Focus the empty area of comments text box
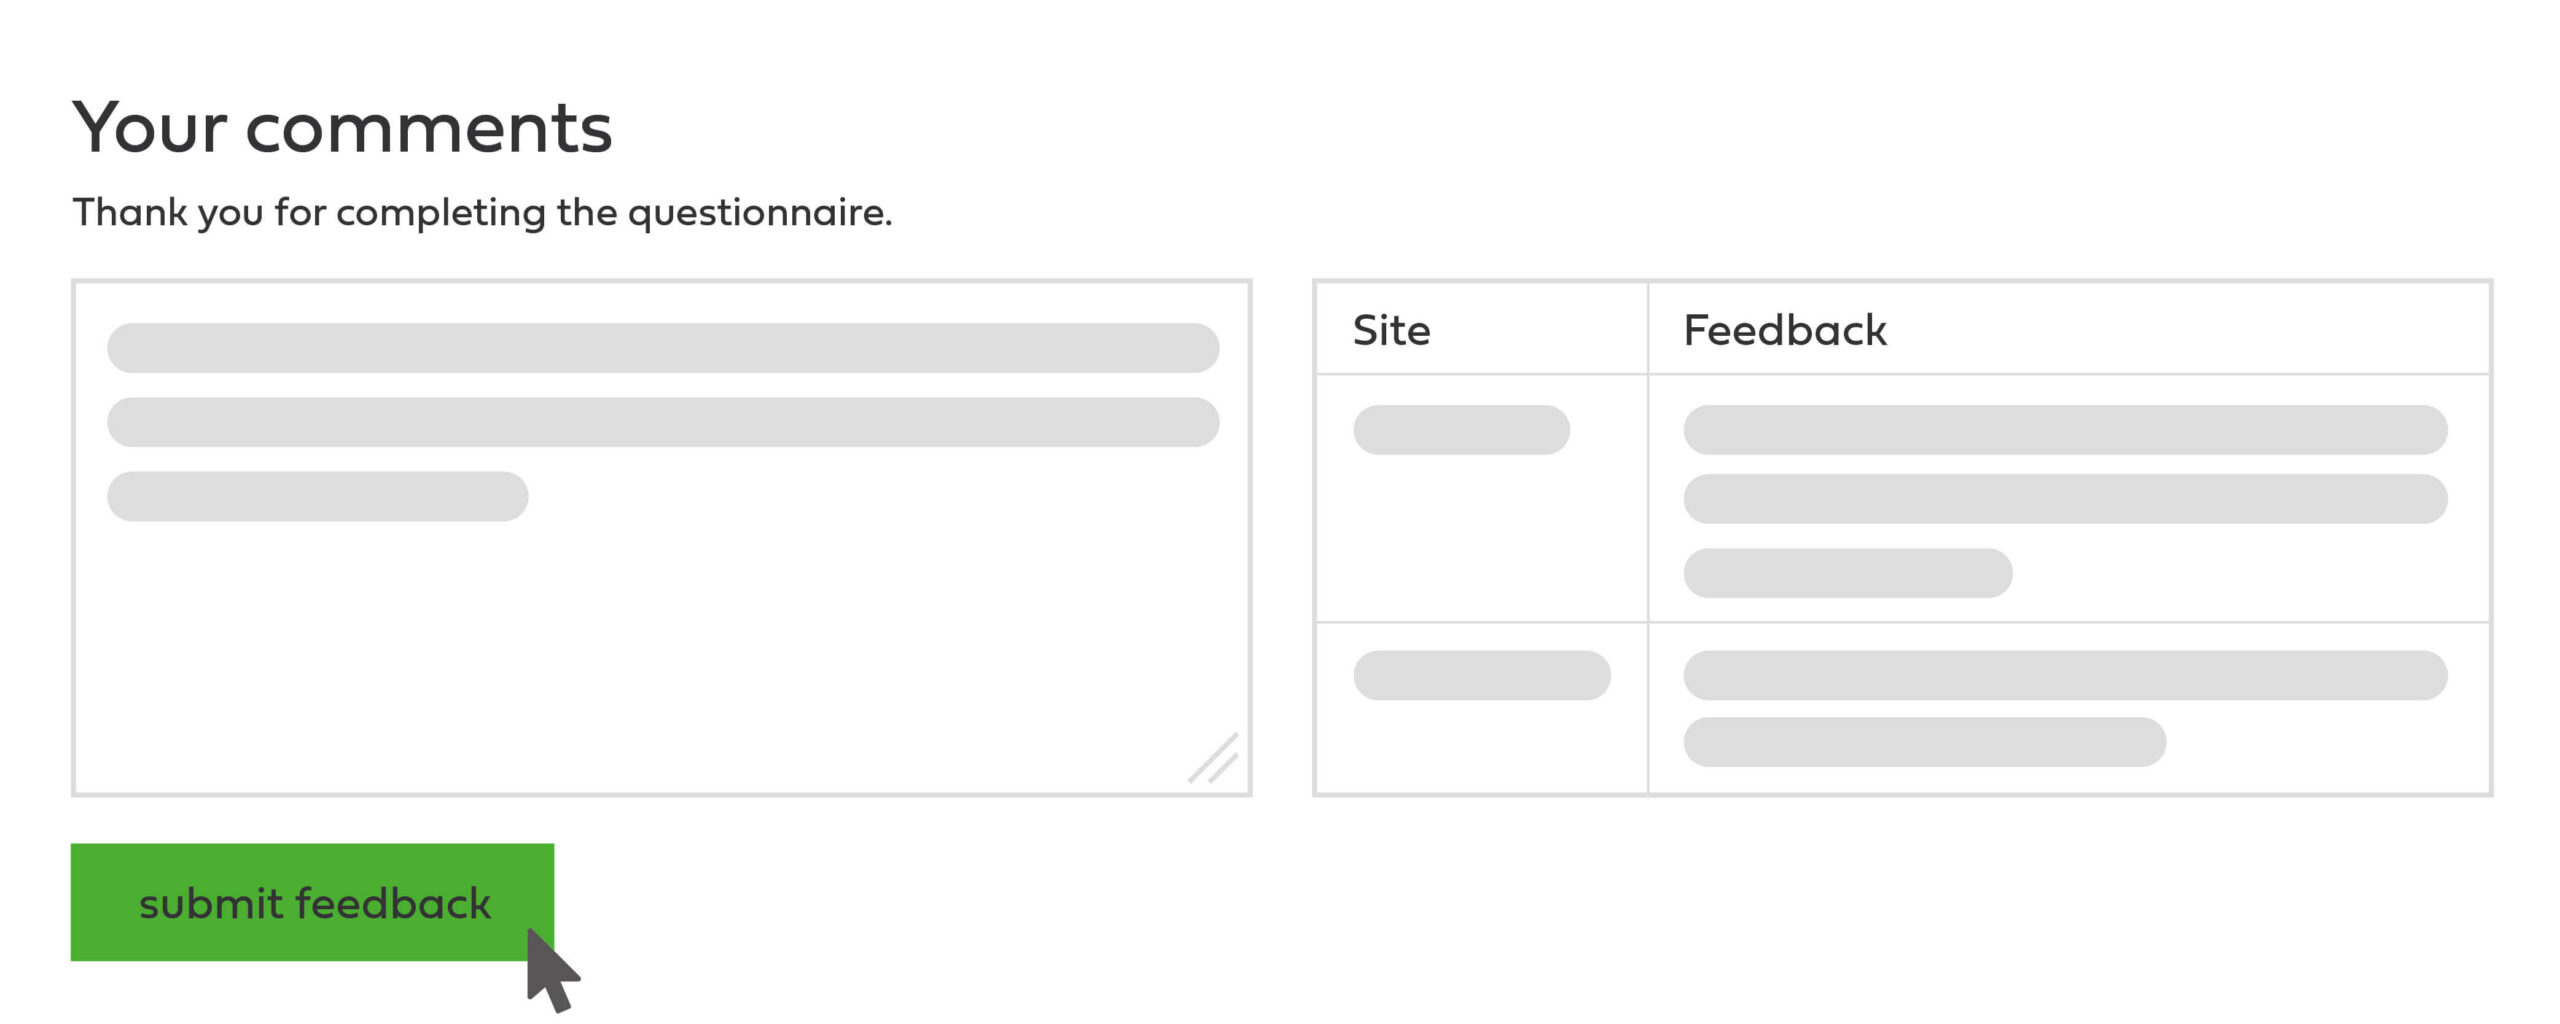Viewport: 2560px width, 1024px height. coord(660,650)
